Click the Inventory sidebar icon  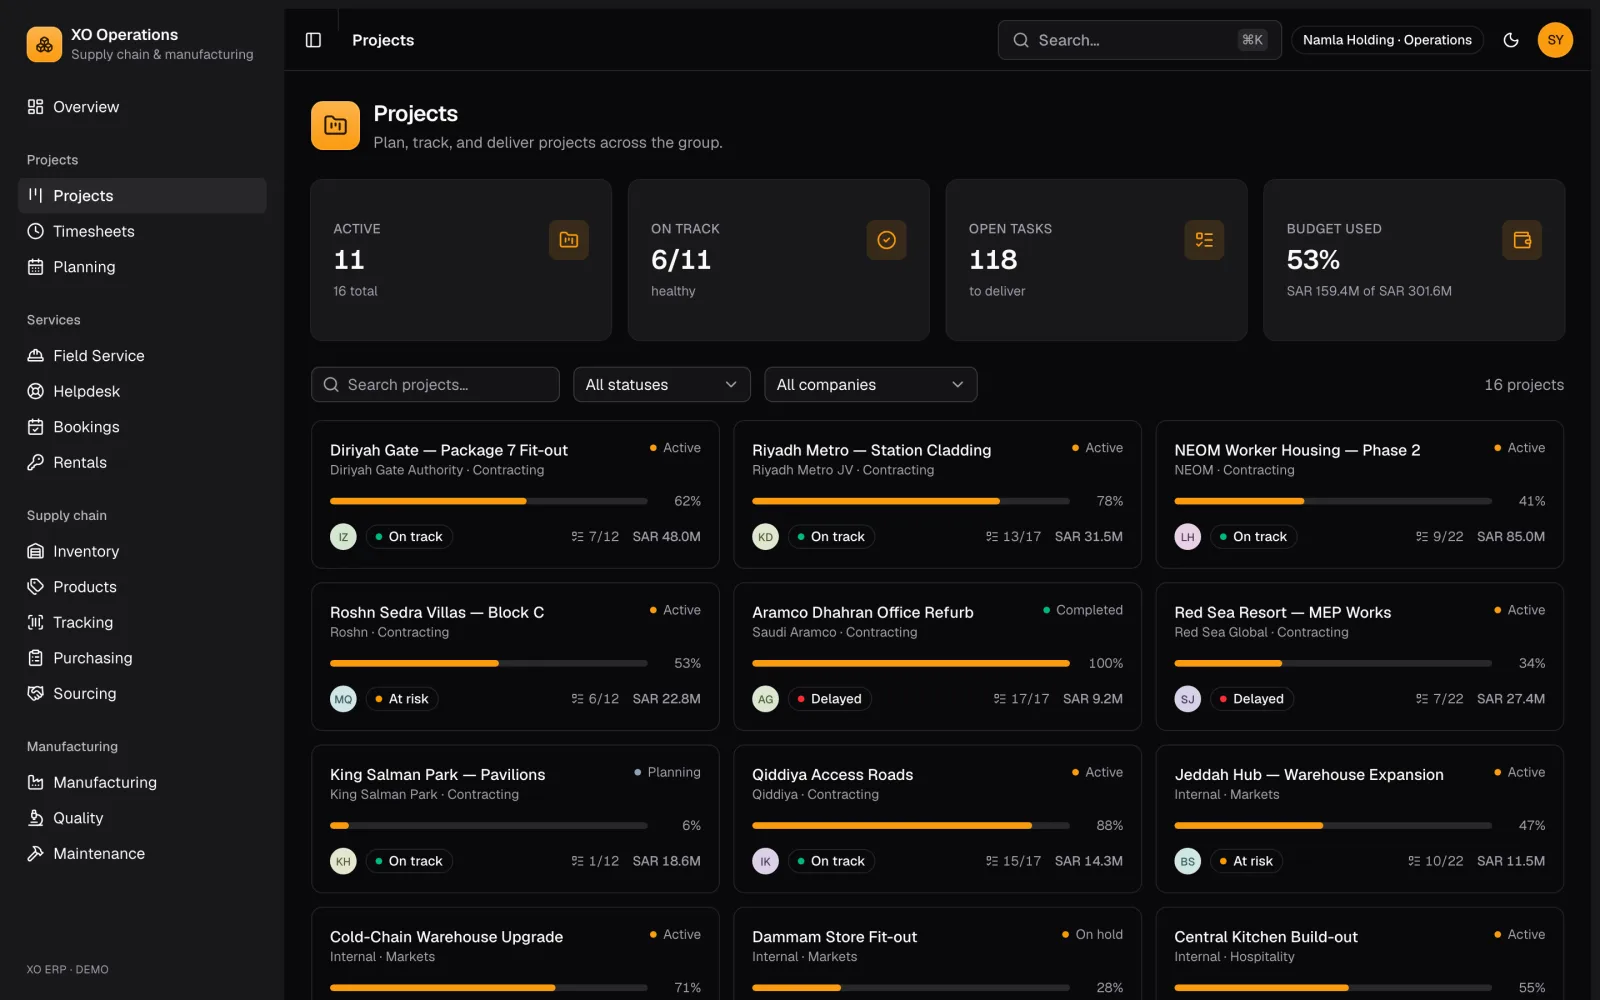[x=36, y=551]
